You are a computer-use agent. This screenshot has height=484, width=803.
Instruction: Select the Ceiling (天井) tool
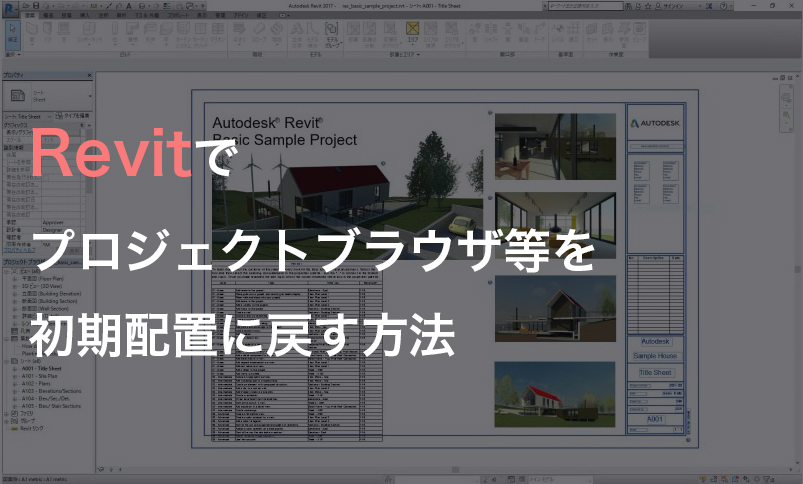pos(150,33)
